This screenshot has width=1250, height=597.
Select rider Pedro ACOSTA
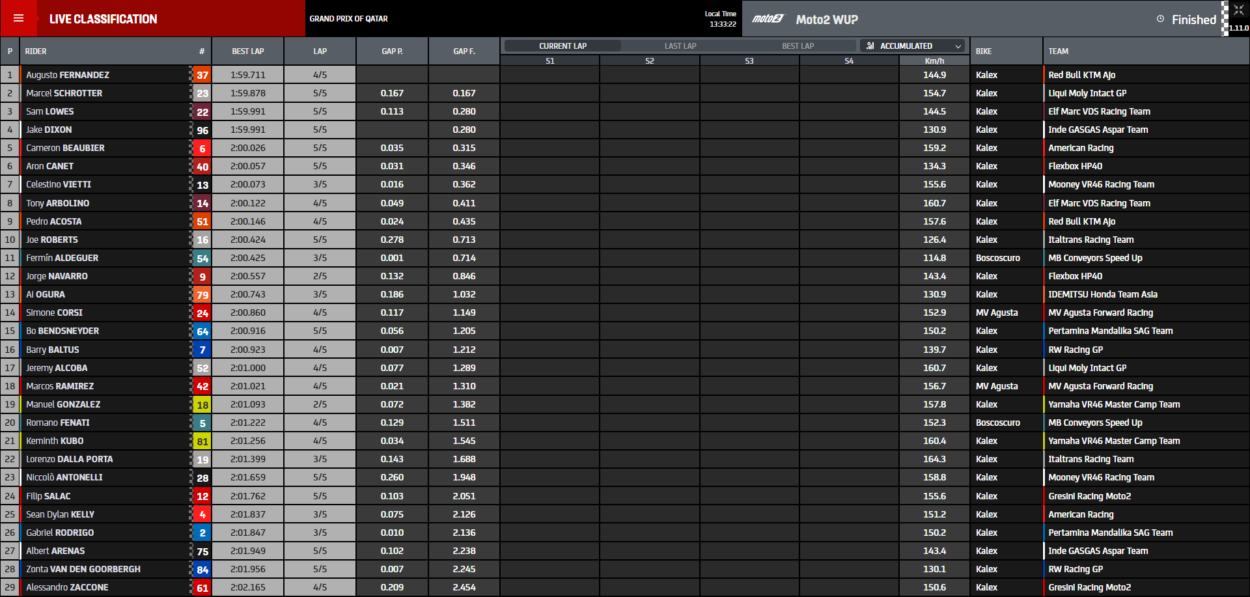point(54,221)
